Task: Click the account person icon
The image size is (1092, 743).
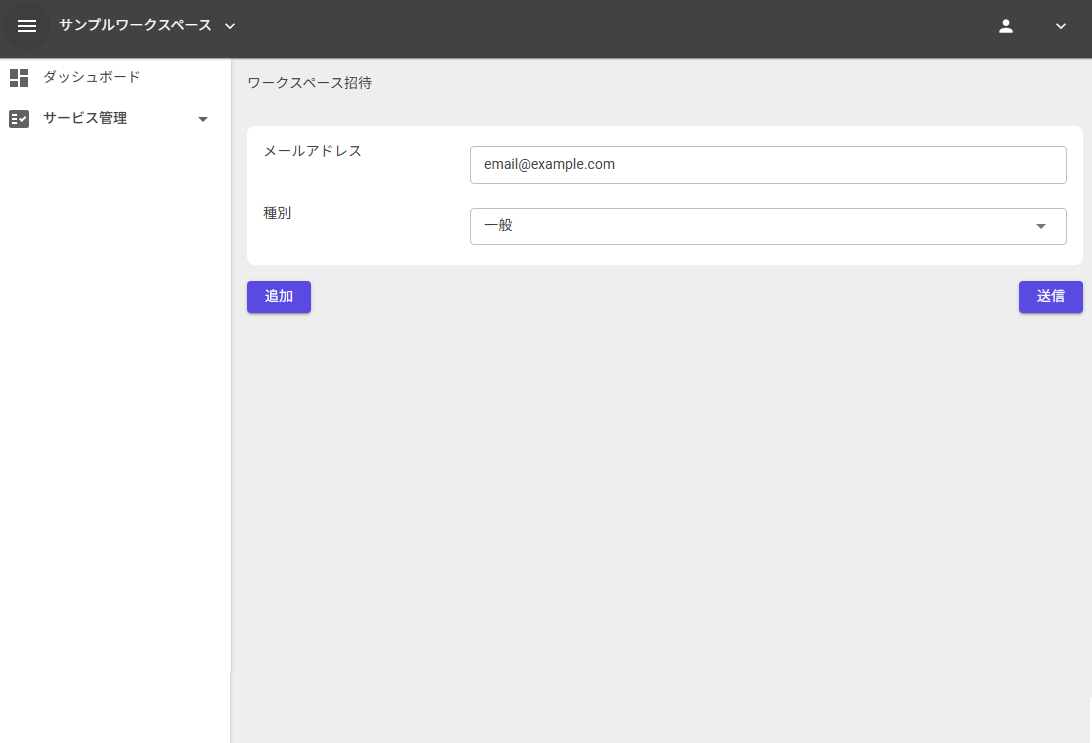Action: click(1006, 27)
